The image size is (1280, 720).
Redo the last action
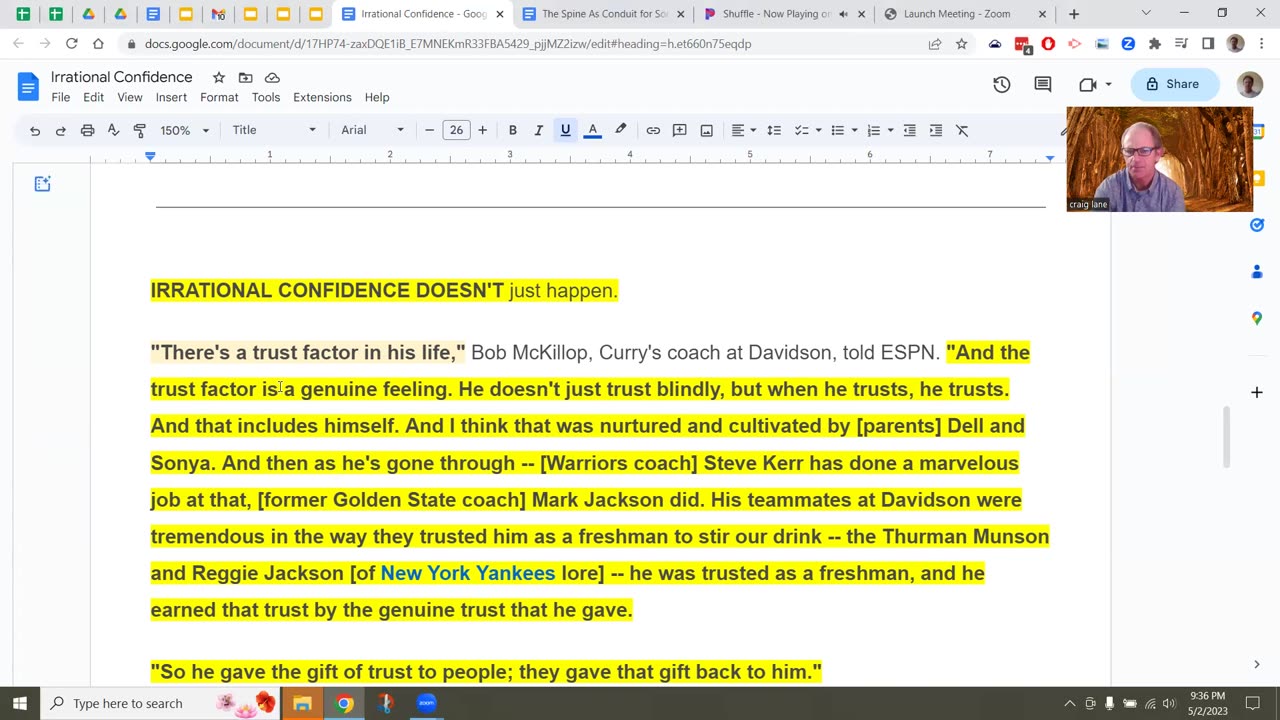point(60,130)
